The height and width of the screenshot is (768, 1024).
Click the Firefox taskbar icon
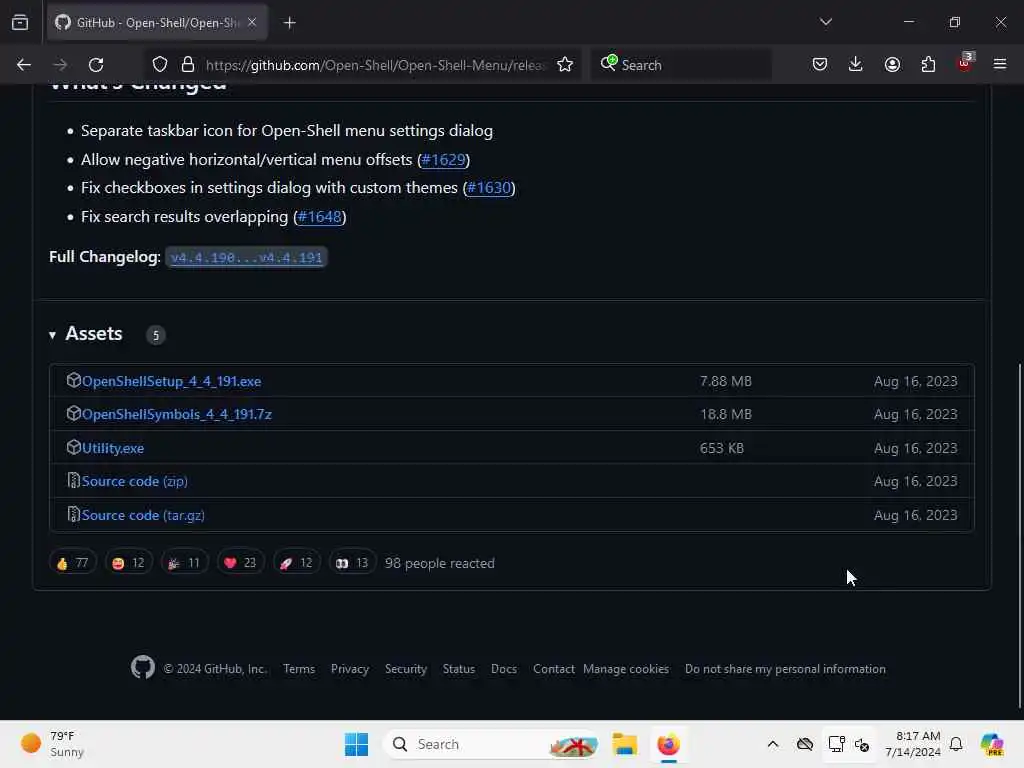[668, 744]
